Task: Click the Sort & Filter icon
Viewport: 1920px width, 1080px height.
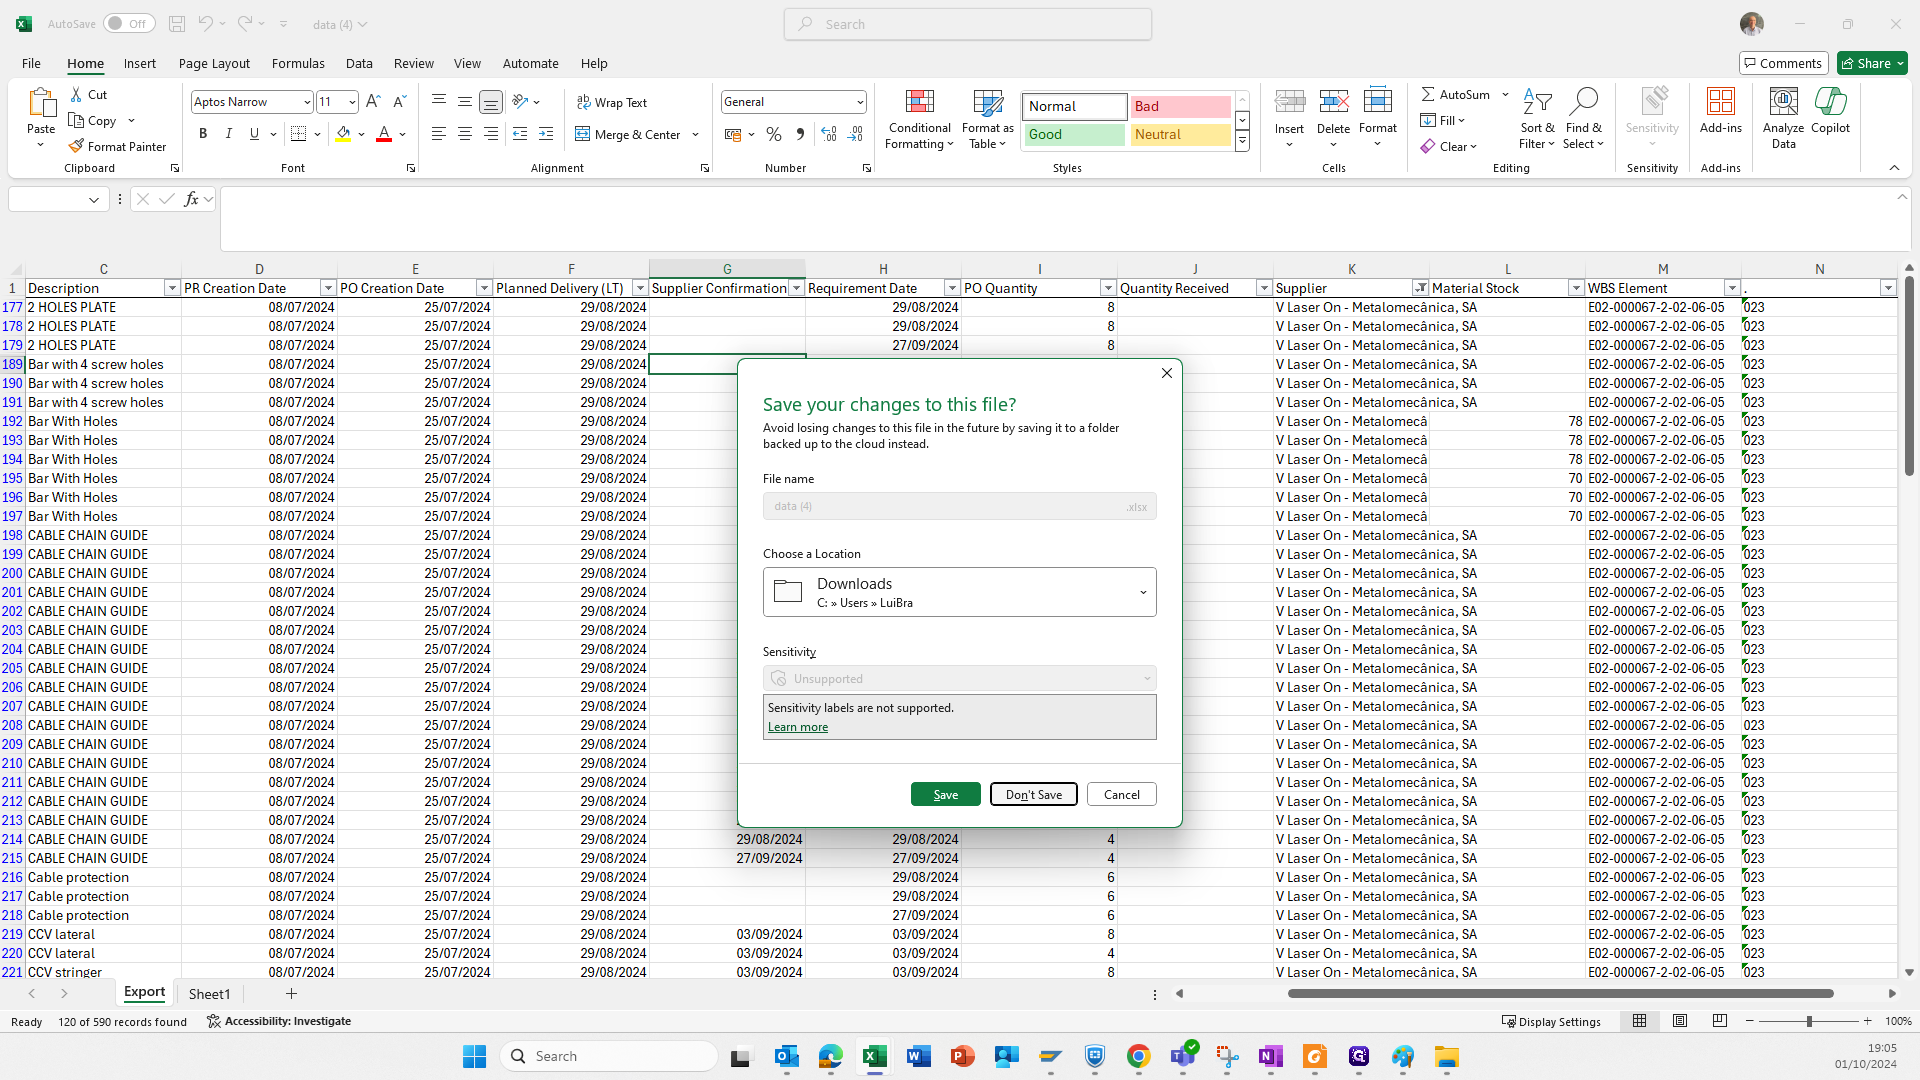Action: [1537, 102]
